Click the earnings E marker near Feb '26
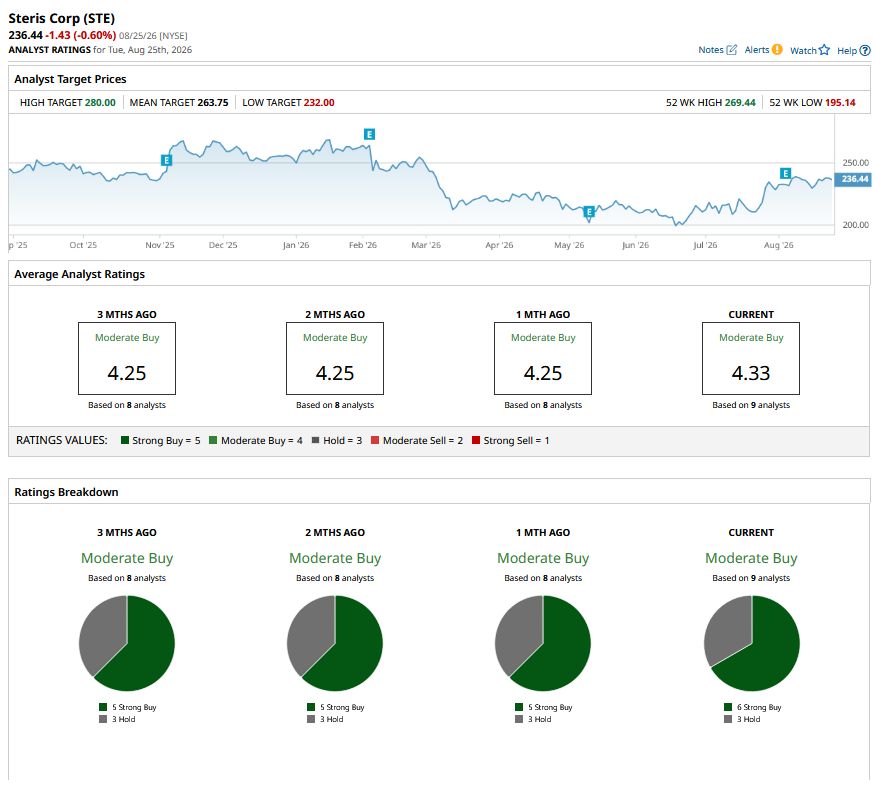The height and width of the screenshot is (788, 876). coord(369,134)
